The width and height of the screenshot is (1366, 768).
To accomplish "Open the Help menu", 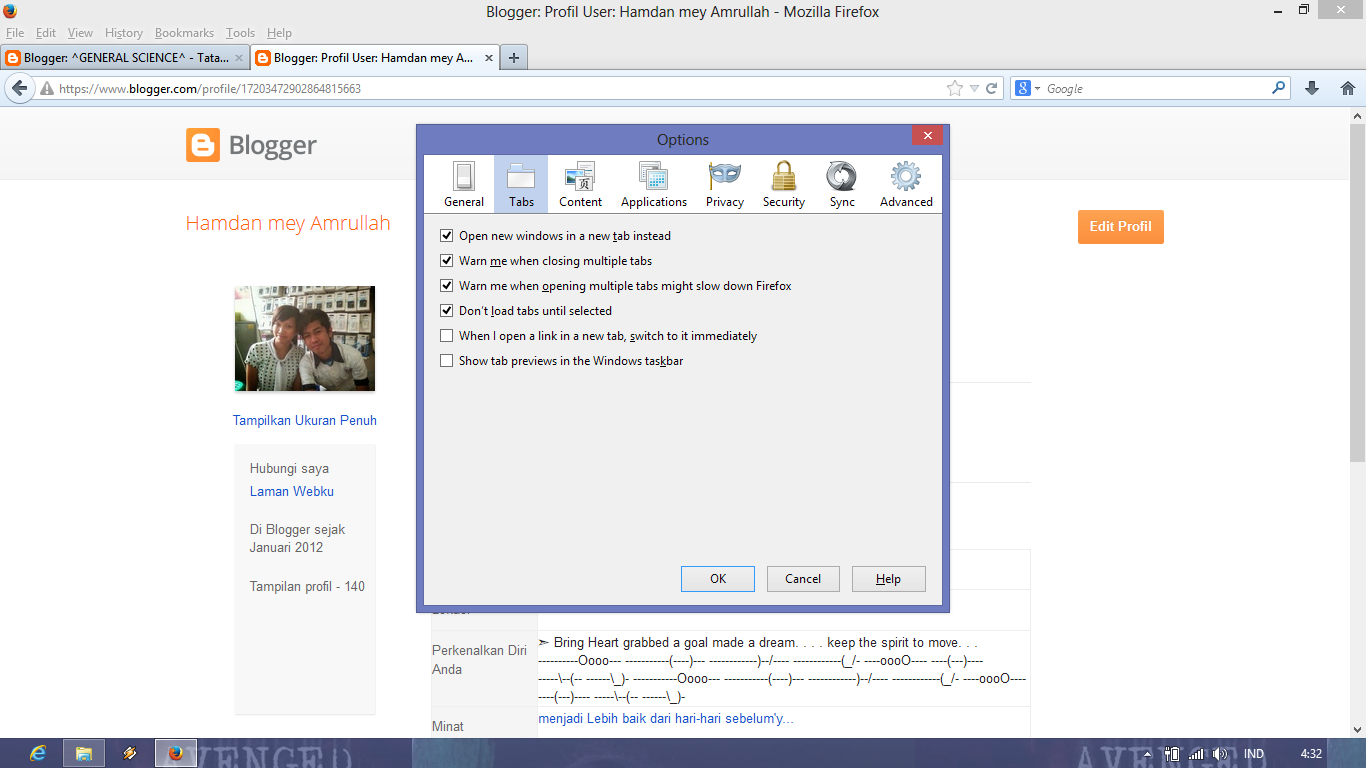I will 279,33.
